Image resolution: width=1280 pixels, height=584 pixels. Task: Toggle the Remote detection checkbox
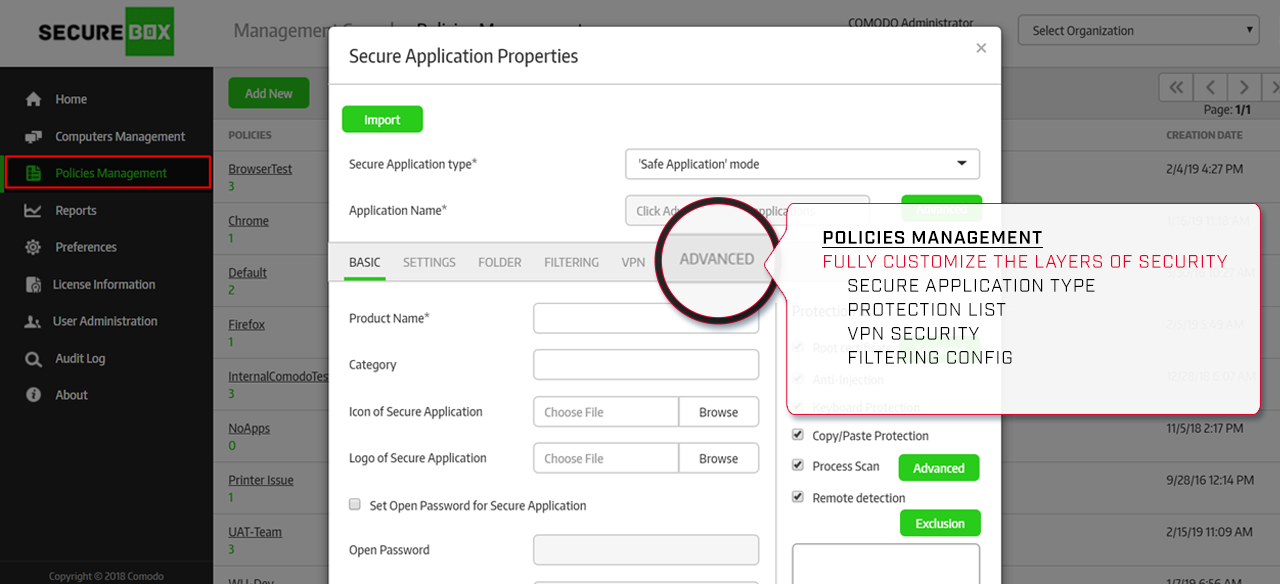798,496
